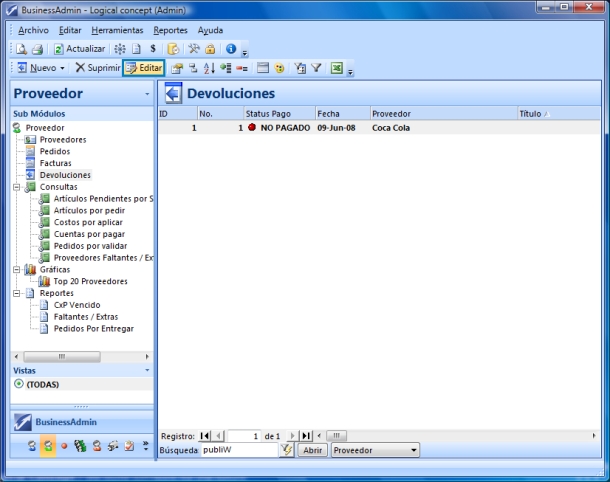This screenshot has width=610, height=482.
Task: Open the Herramientas menu
Action: coord(117,30)
